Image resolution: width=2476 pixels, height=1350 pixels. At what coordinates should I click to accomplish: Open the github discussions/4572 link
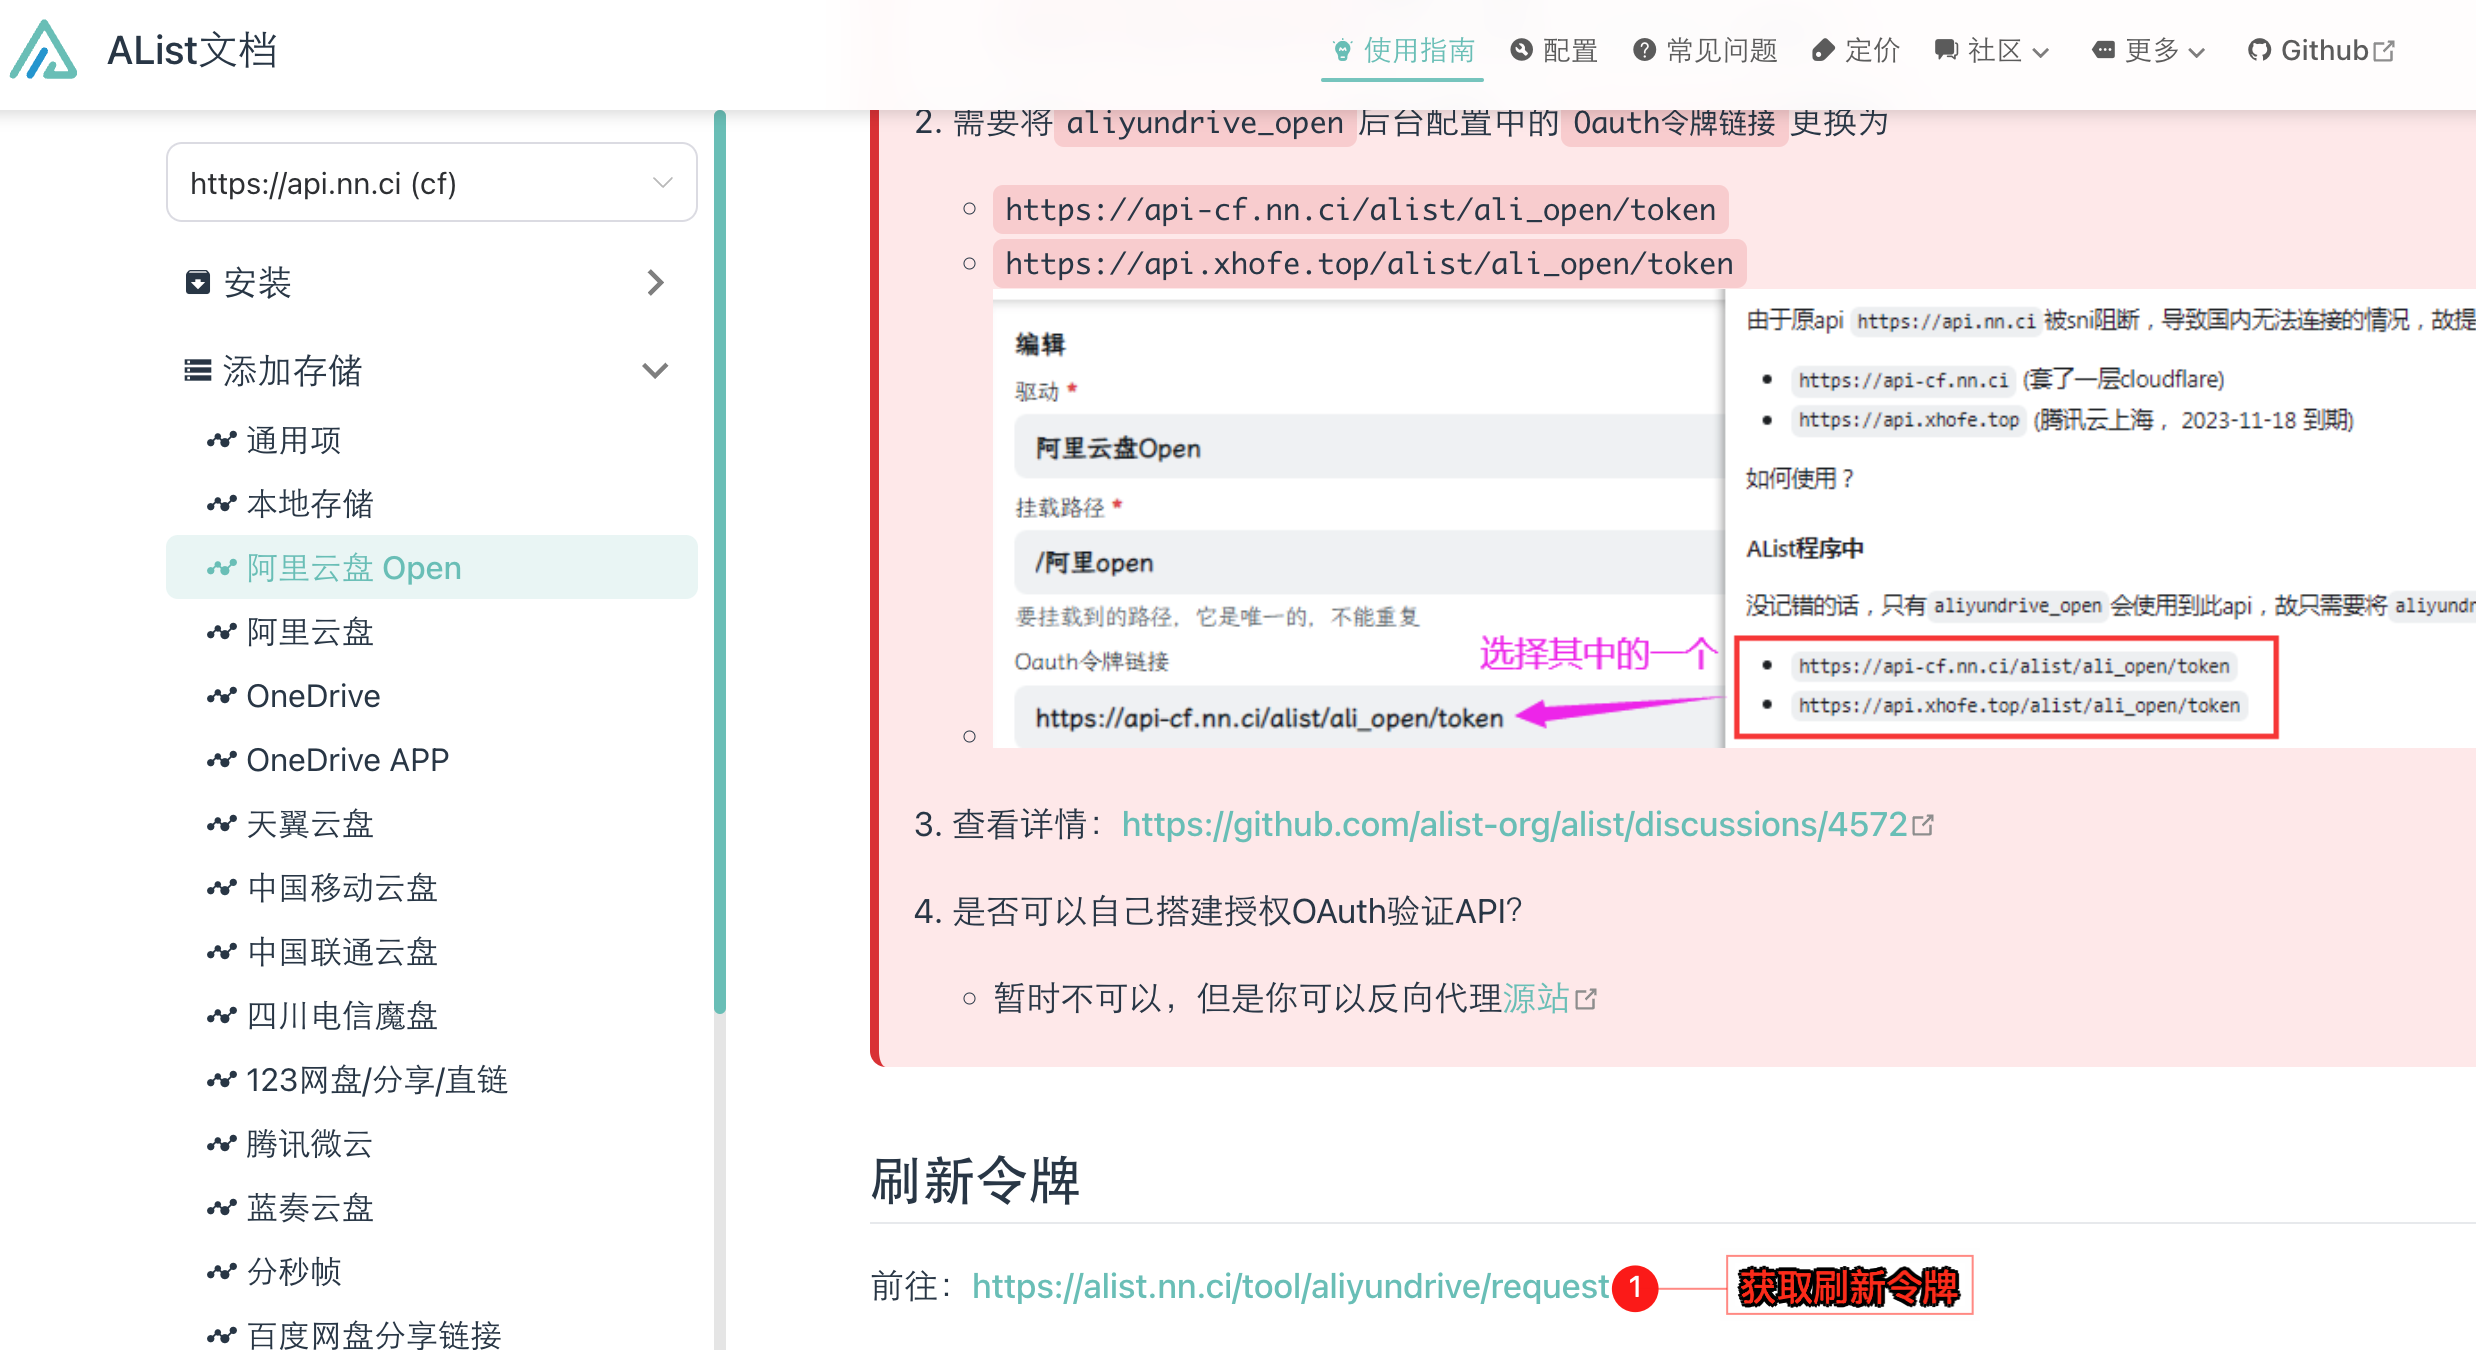pyautogui.click(x=1527, y=824)
